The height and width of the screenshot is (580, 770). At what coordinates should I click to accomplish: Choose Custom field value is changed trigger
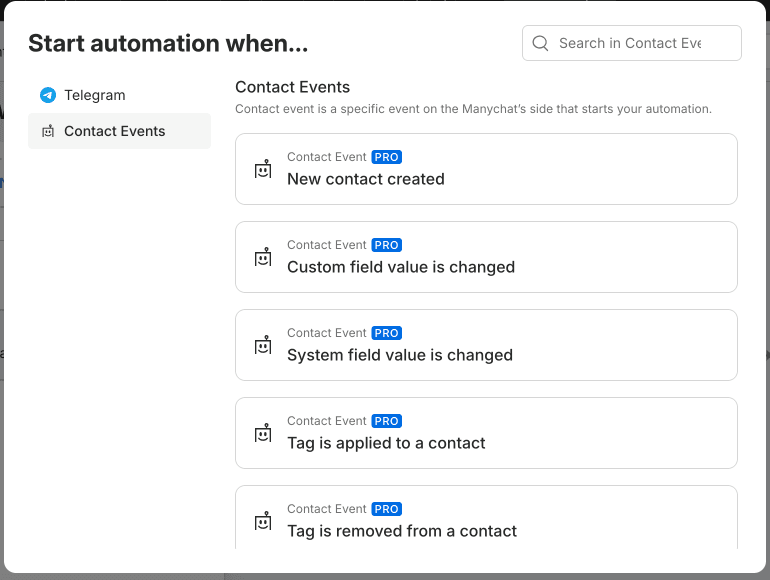486,257
